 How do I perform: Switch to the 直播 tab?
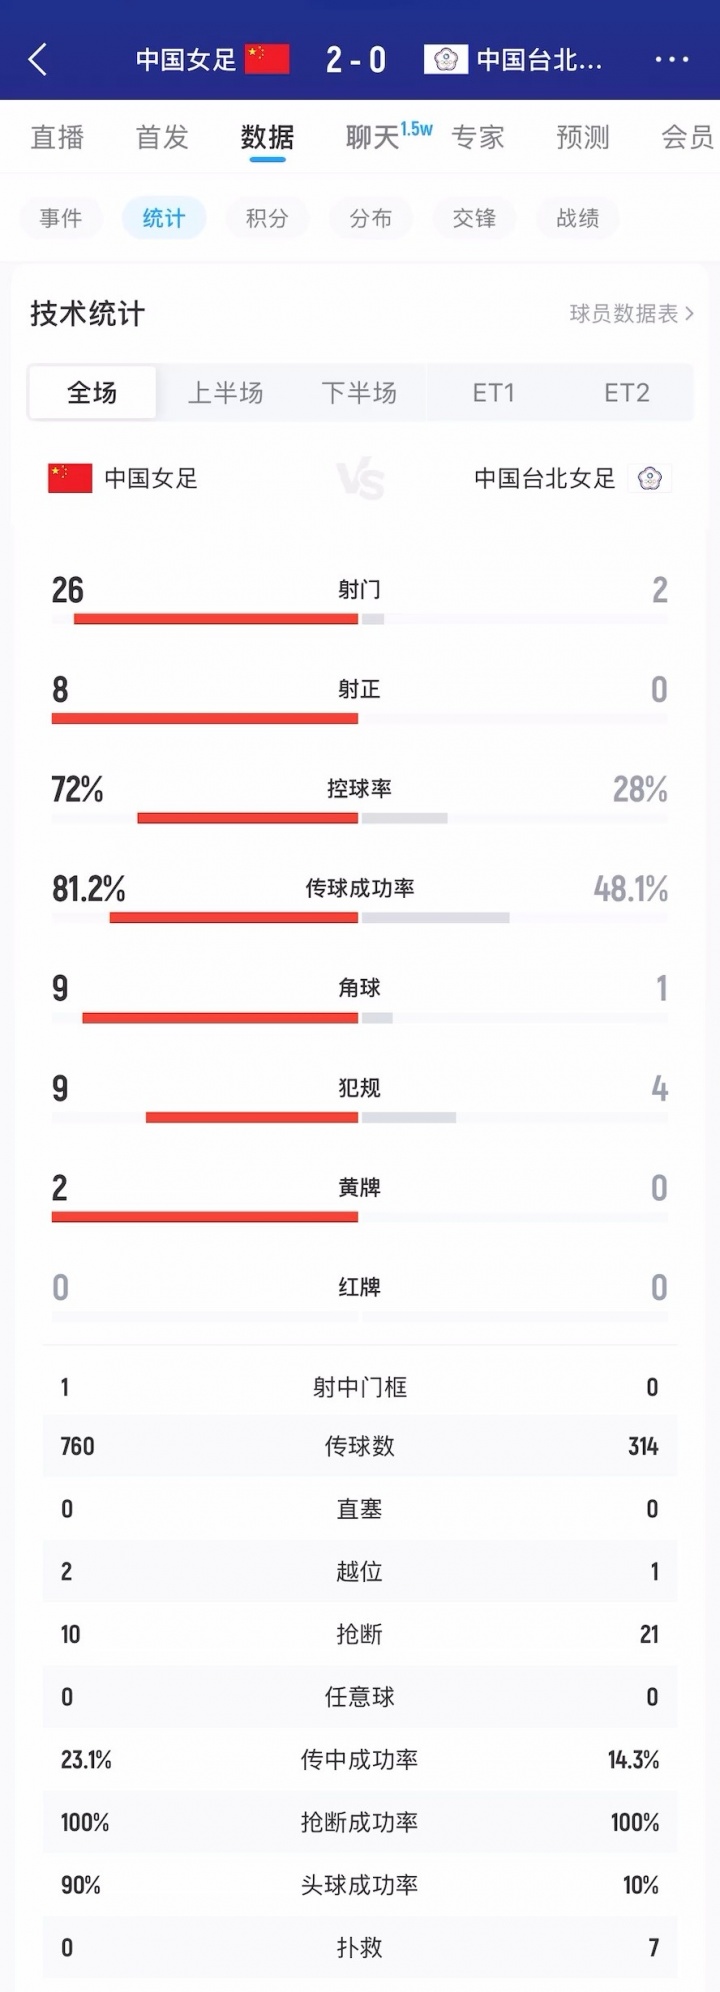click(x=57, y=137)
